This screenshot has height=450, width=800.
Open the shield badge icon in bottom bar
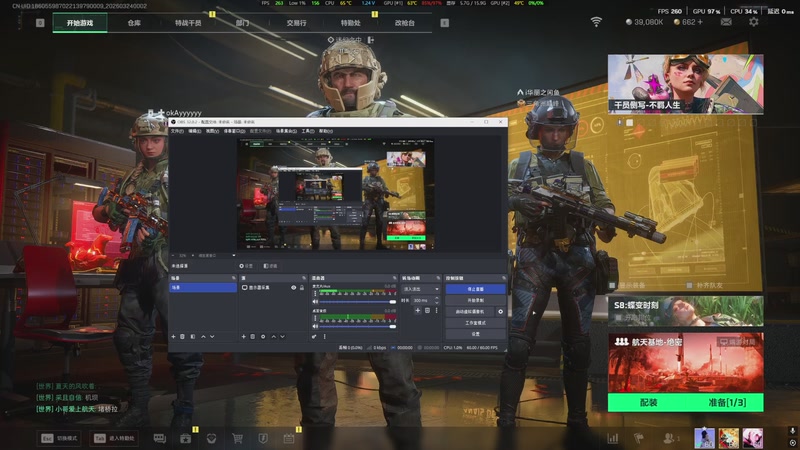tap(263, 438)
